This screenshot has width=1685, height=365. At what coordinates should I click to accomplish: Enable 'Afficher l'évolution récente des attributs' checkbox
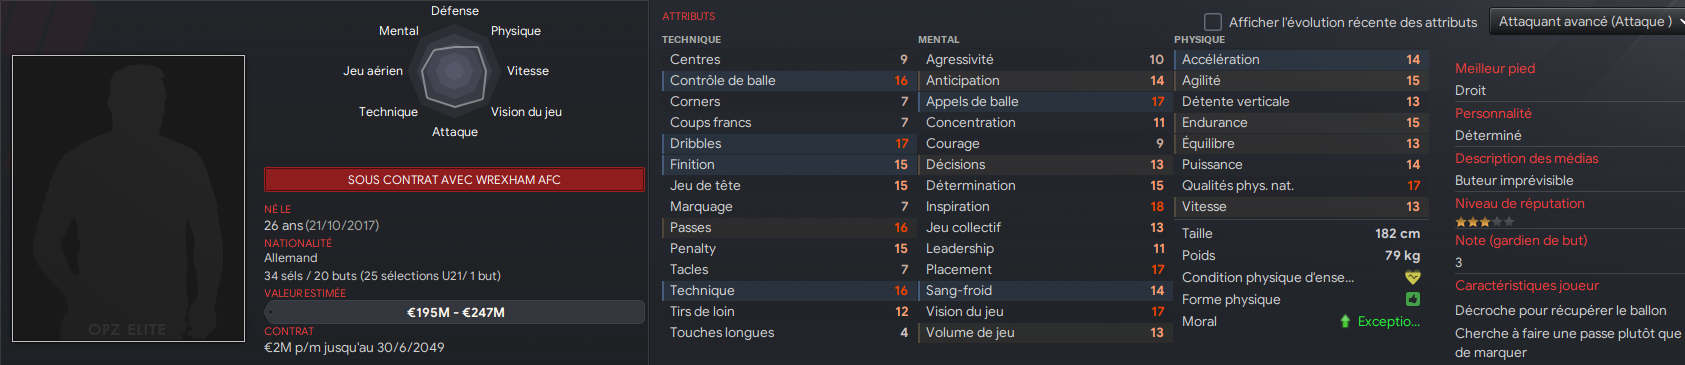(x=1212, y=22)
